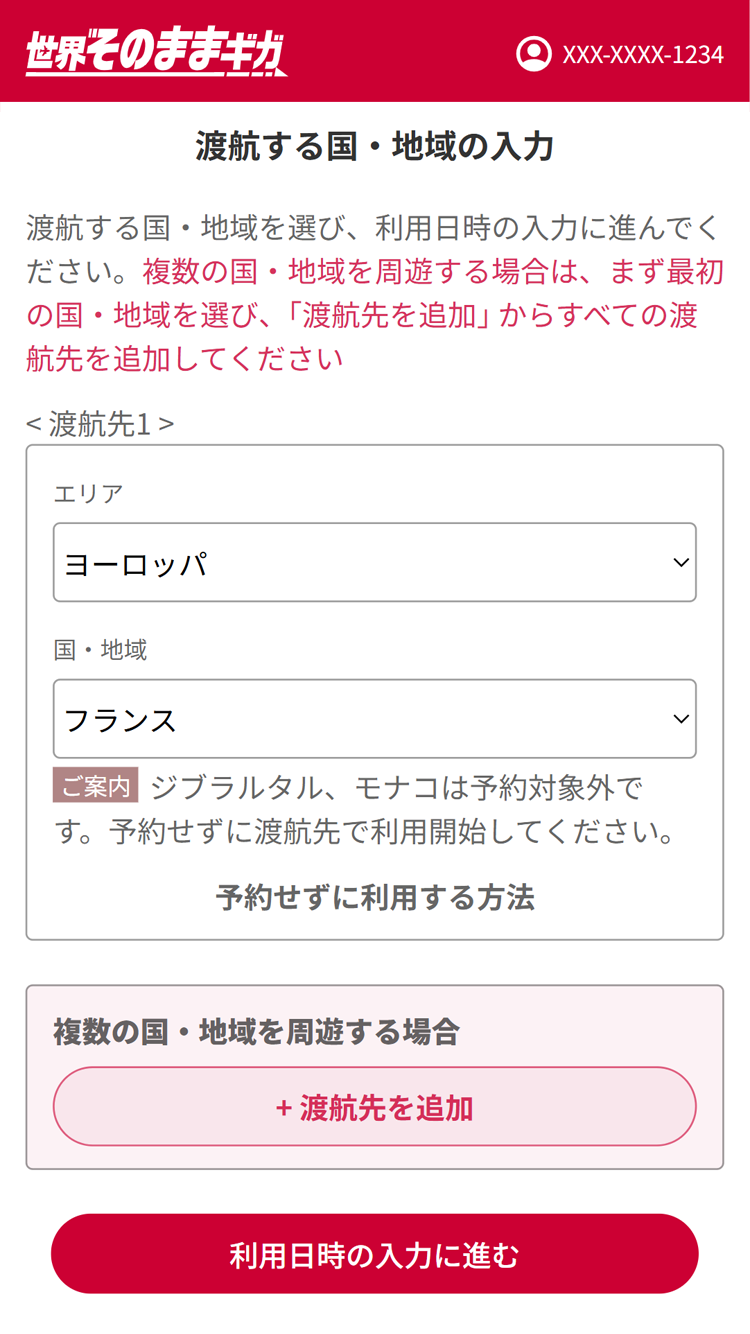
Task: Click inside the destination card for 渡航先1
Action: tap(375, 690)
